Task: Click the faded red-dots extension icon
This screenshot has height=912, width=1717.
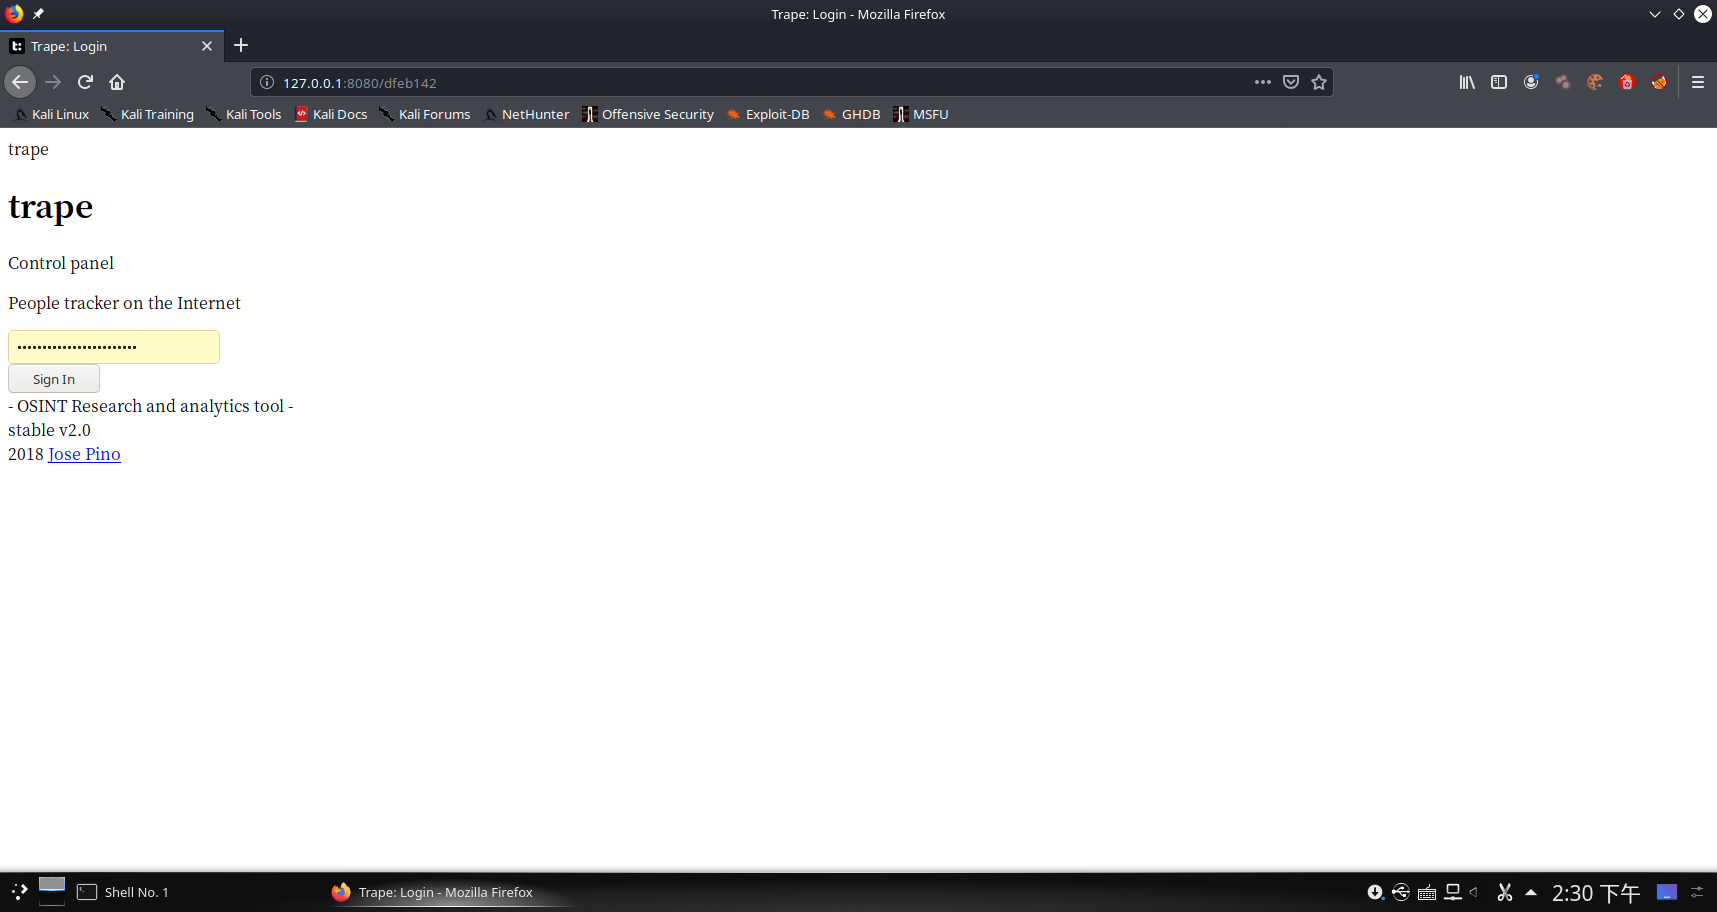Action: pyautogui.click(x=1563, y=82)
